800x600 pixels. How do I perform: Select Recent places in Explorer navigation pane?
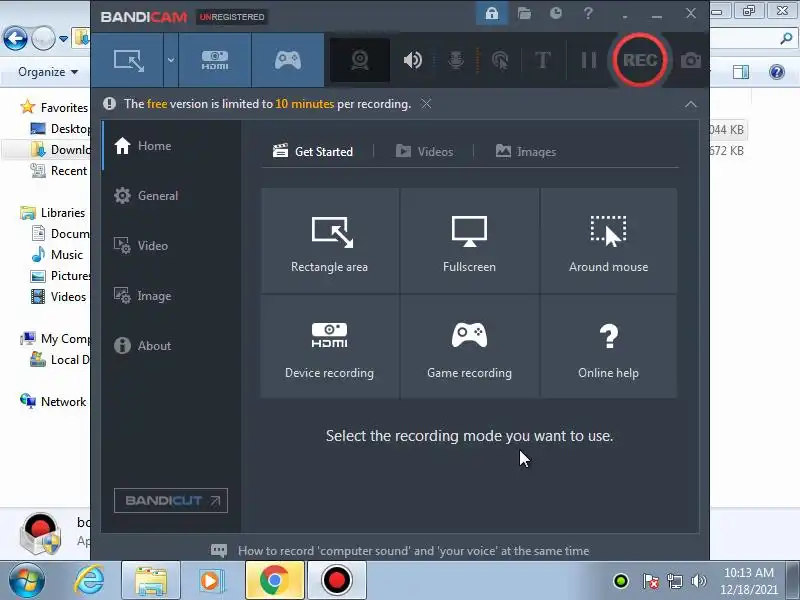[x=59, y=170]
